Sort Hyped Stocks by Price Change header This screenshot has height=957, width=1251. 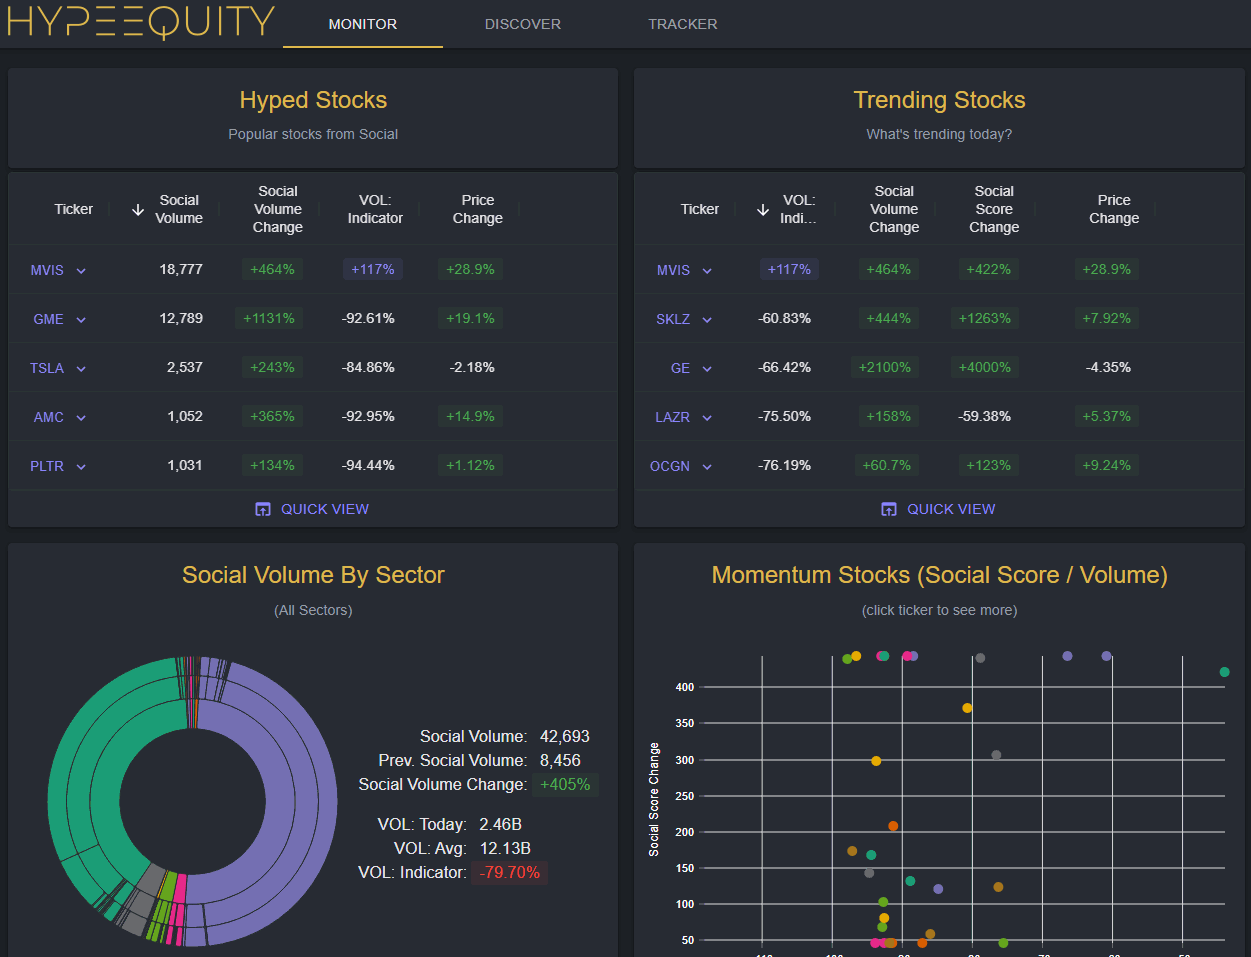478,209
